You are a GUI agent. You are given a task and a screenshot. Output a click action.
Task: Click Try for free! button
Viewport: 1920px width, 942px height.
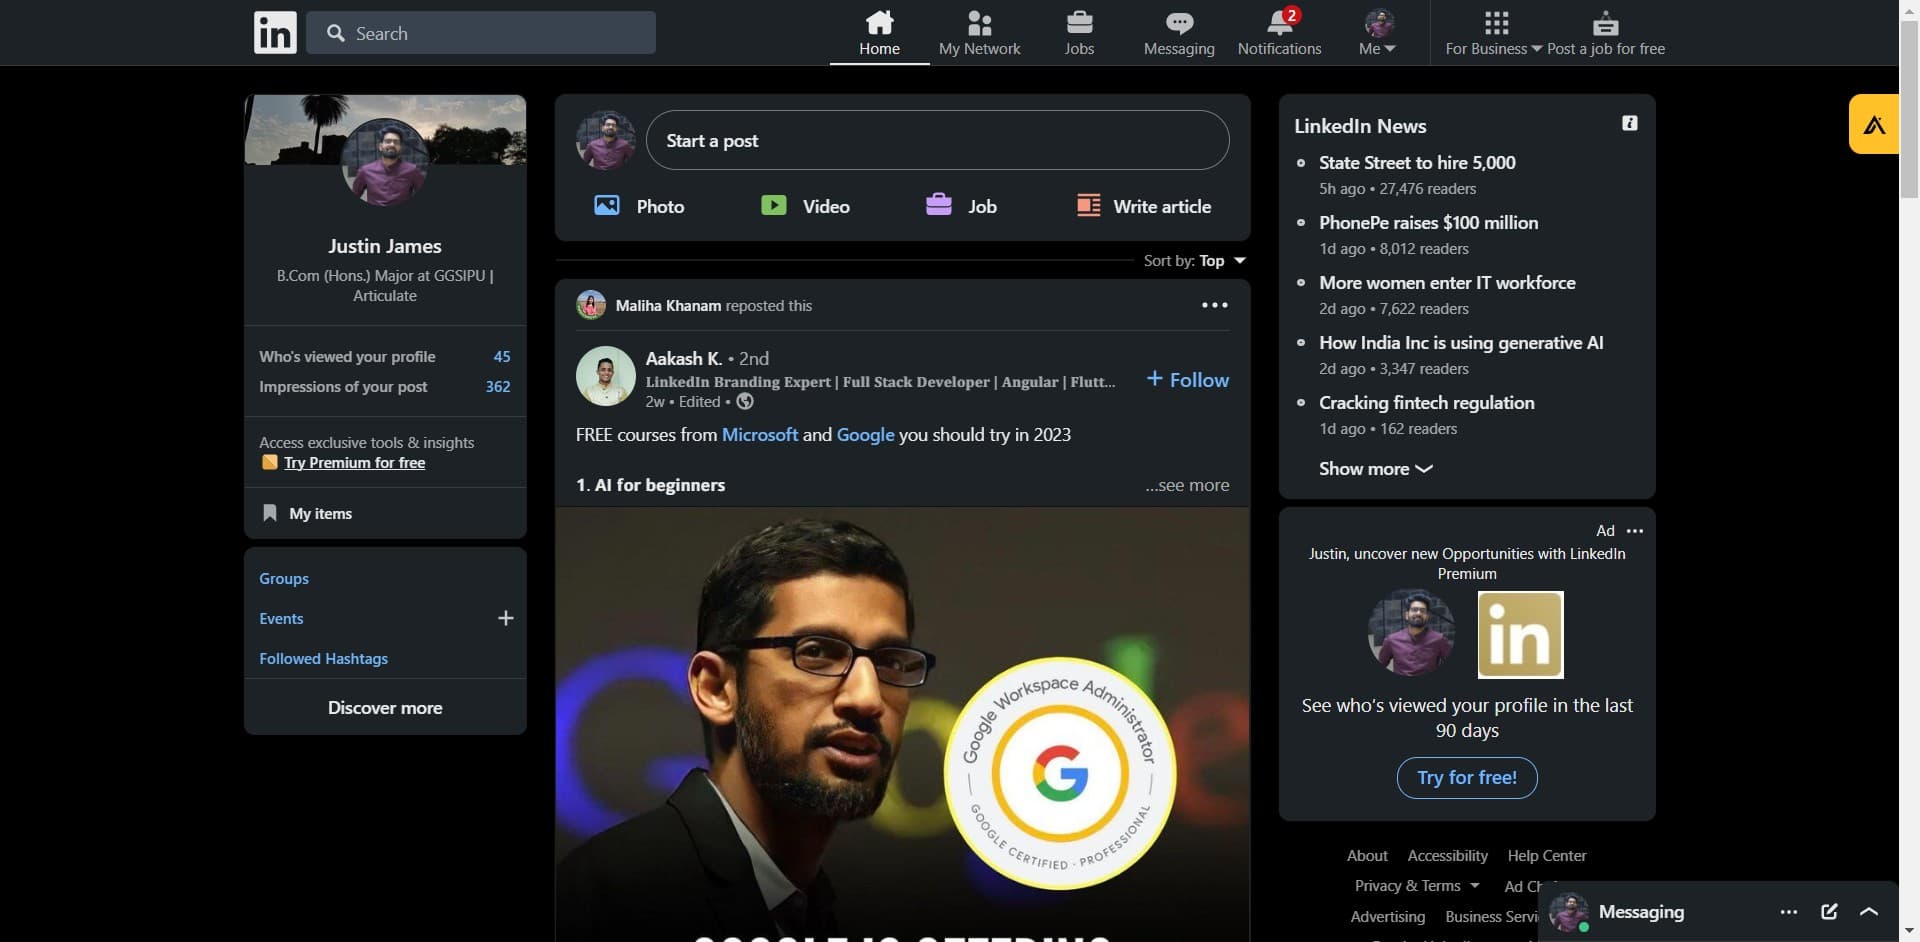coord(1467,778)
